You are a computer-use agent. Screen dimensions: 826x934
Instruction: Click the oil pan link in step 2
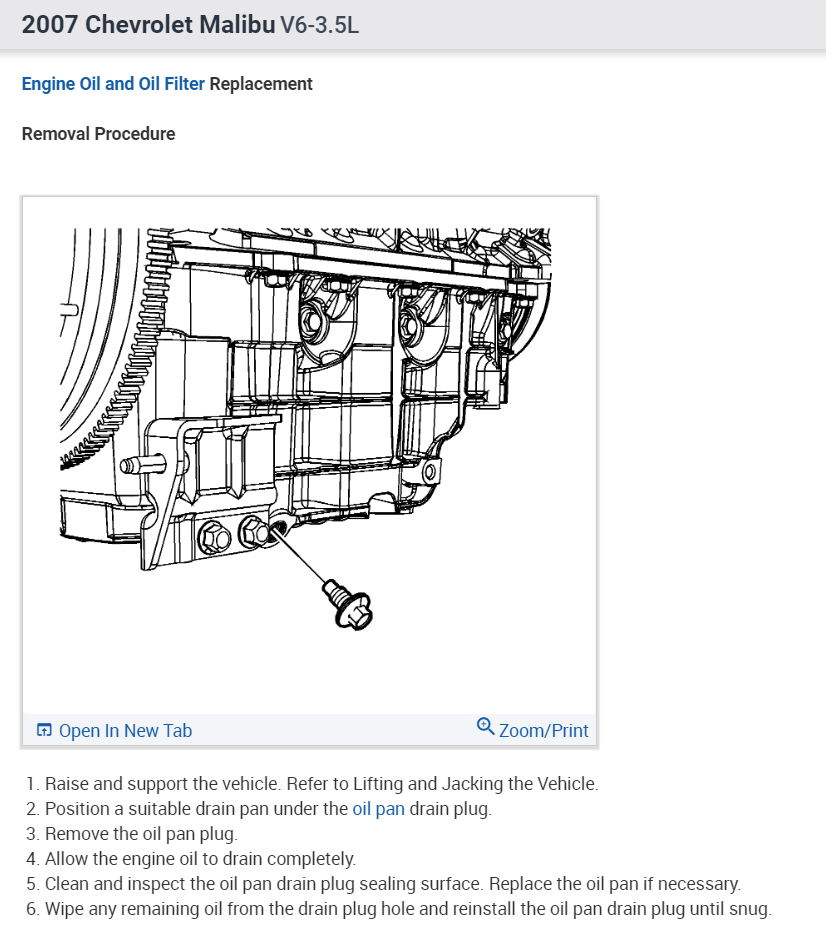click(x=378, y=809)
